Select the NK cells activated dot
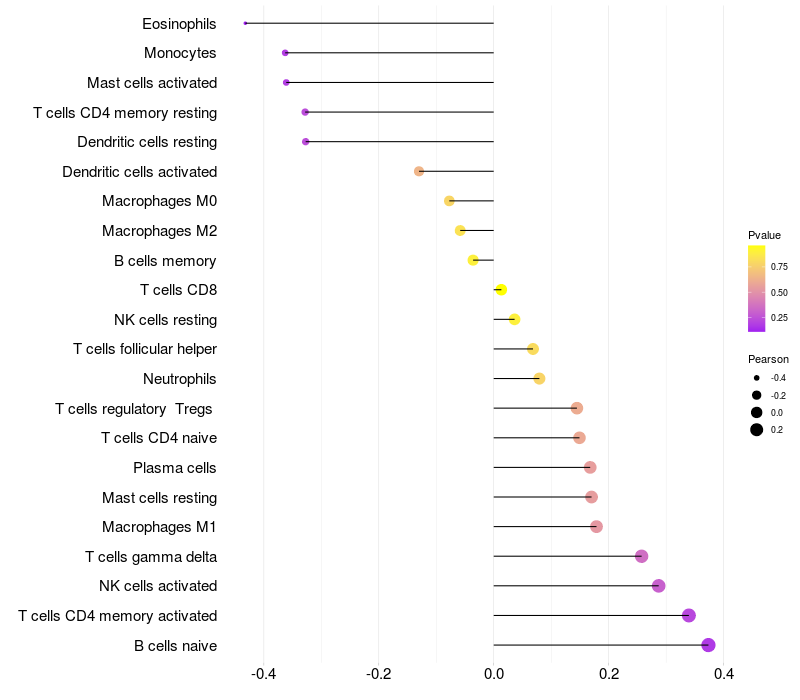Viewport: 800px width, 700px height. 658,586
